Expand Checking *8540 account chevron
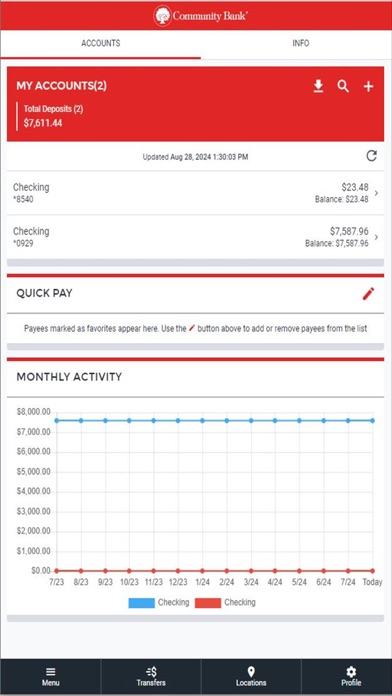The height and width of the screenshot is (696, 392). [x=376, y=193]
